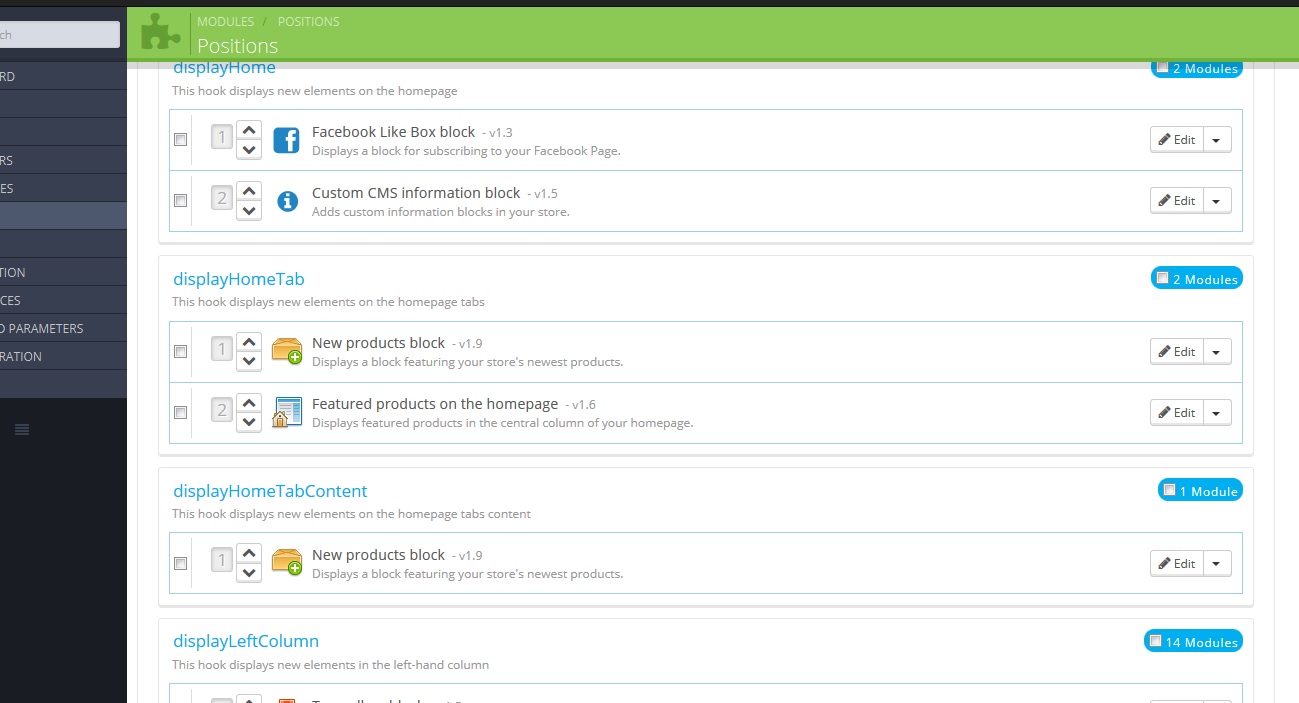Focus the sidebar search field

coord(58,34)
